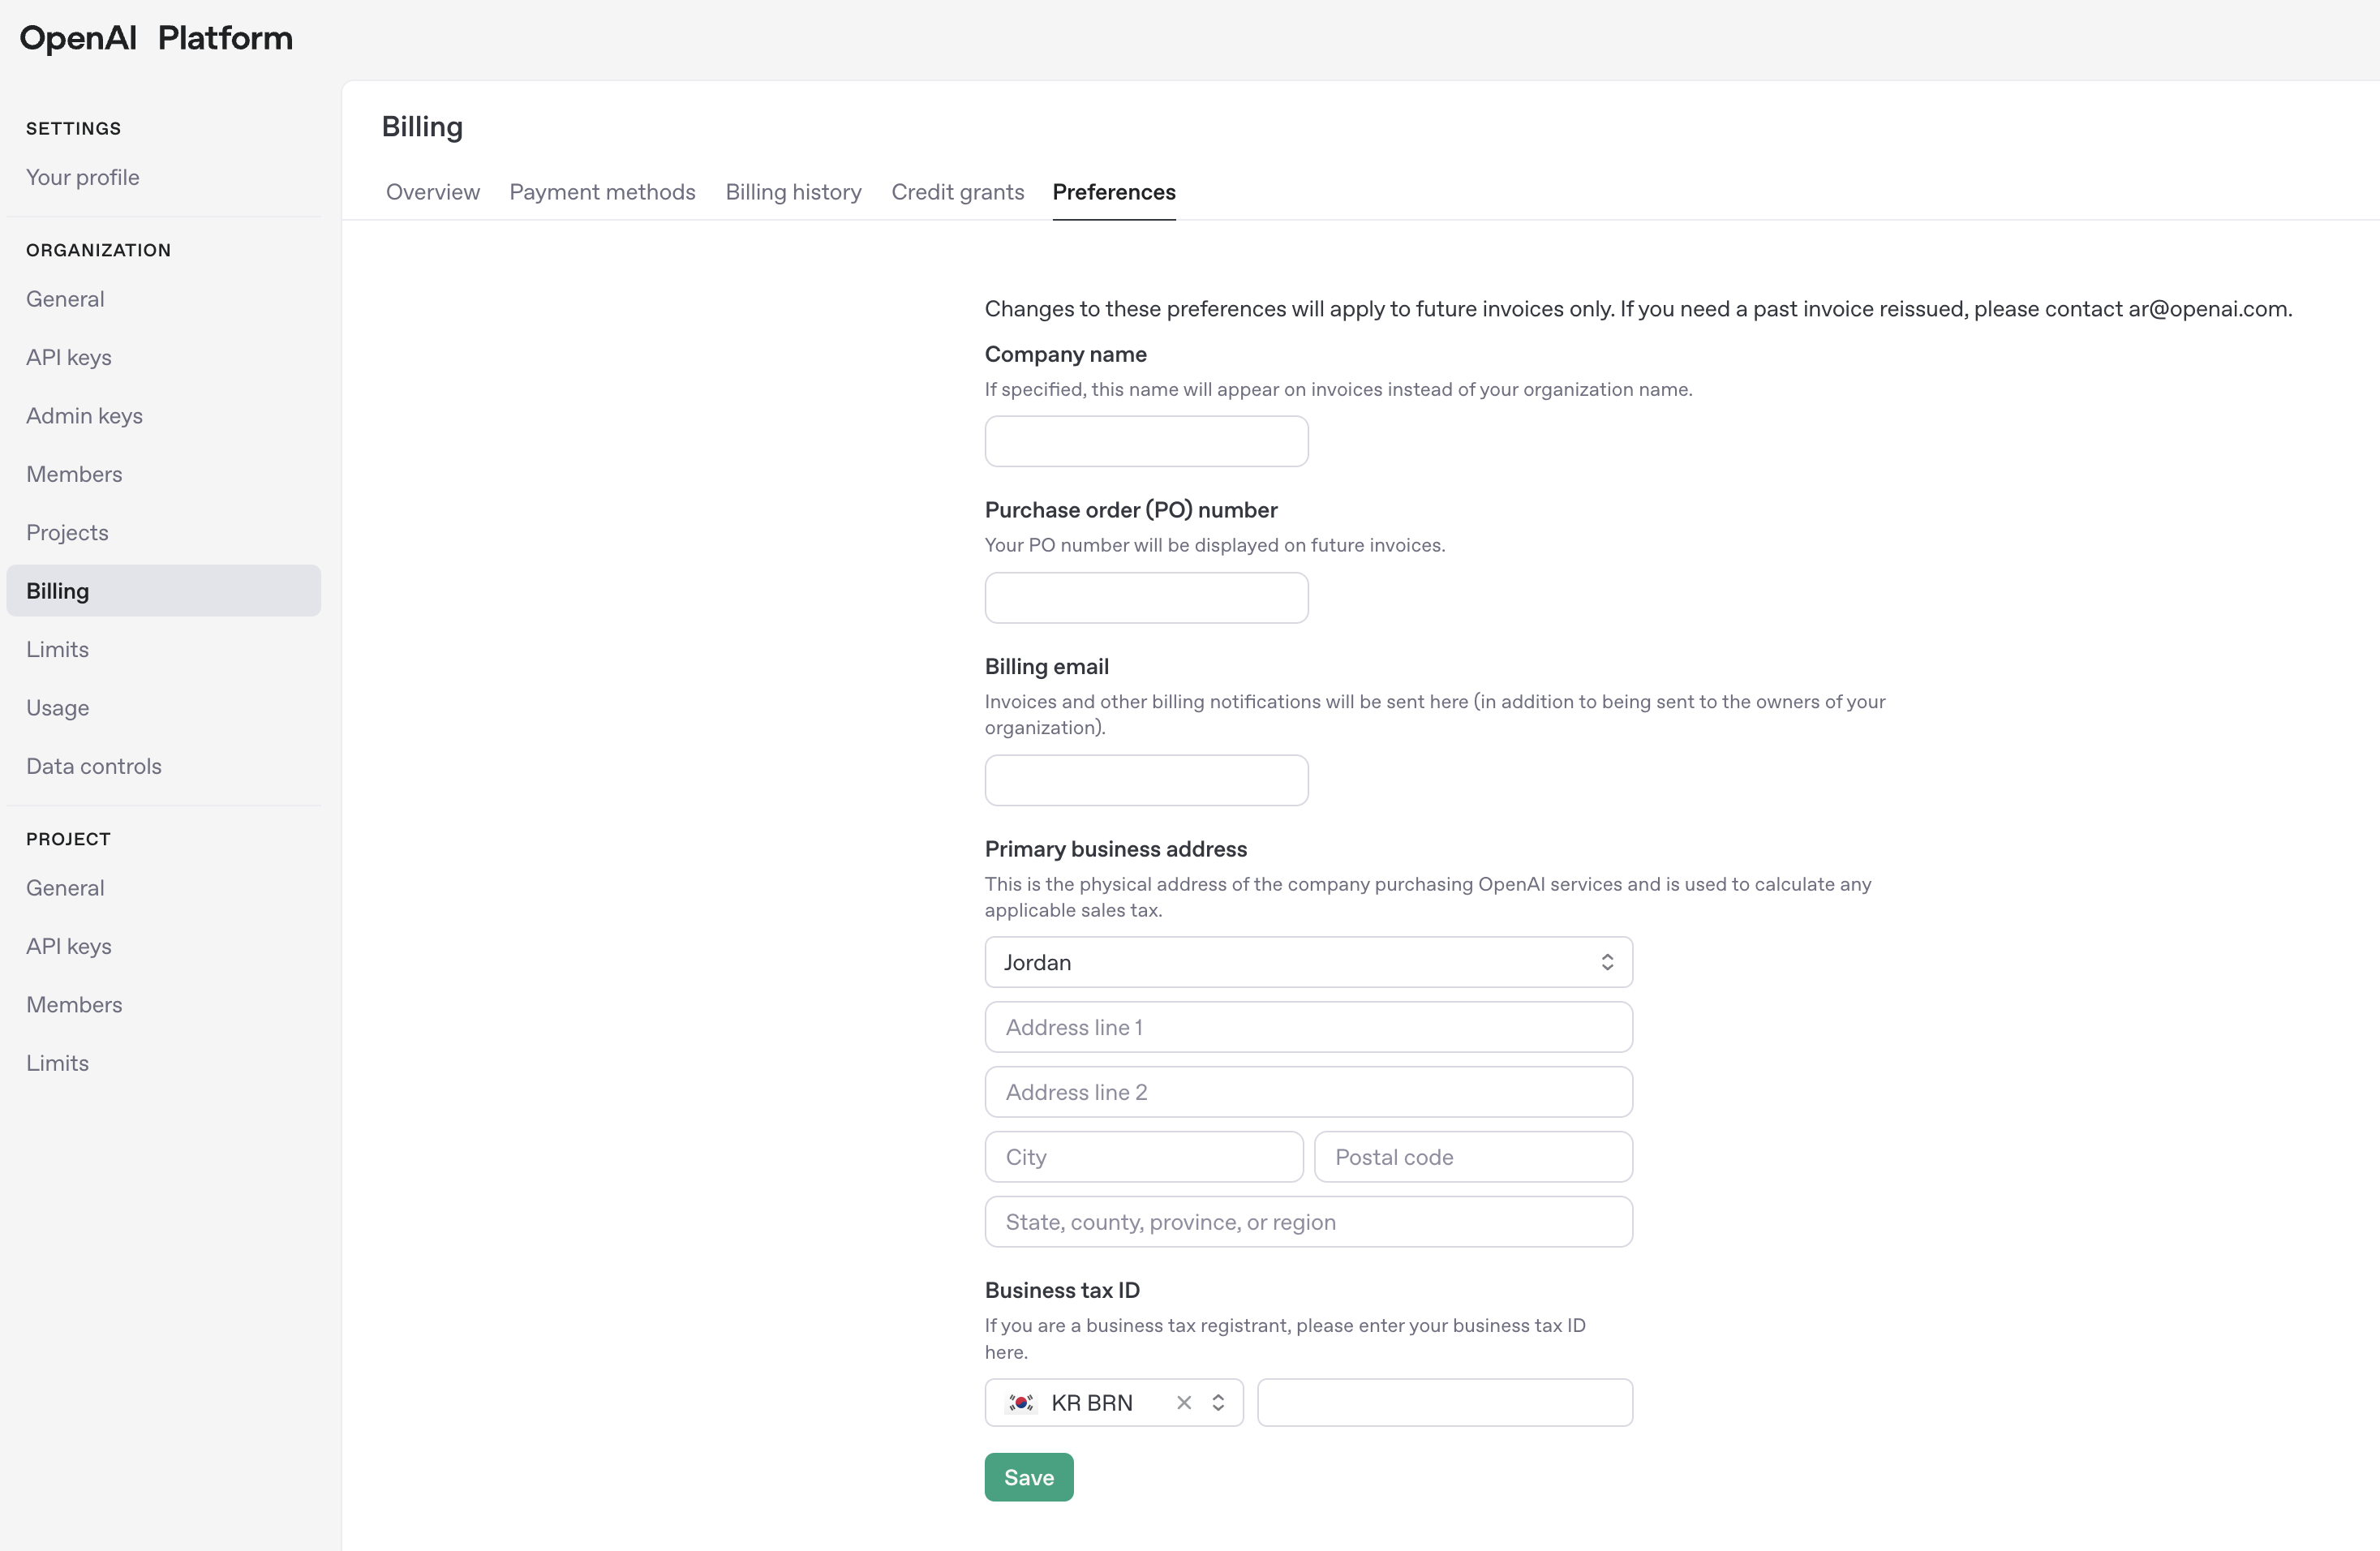2380x1551 pixels.
Task: Open Data controls settings
Action: (x=94, y=766)
